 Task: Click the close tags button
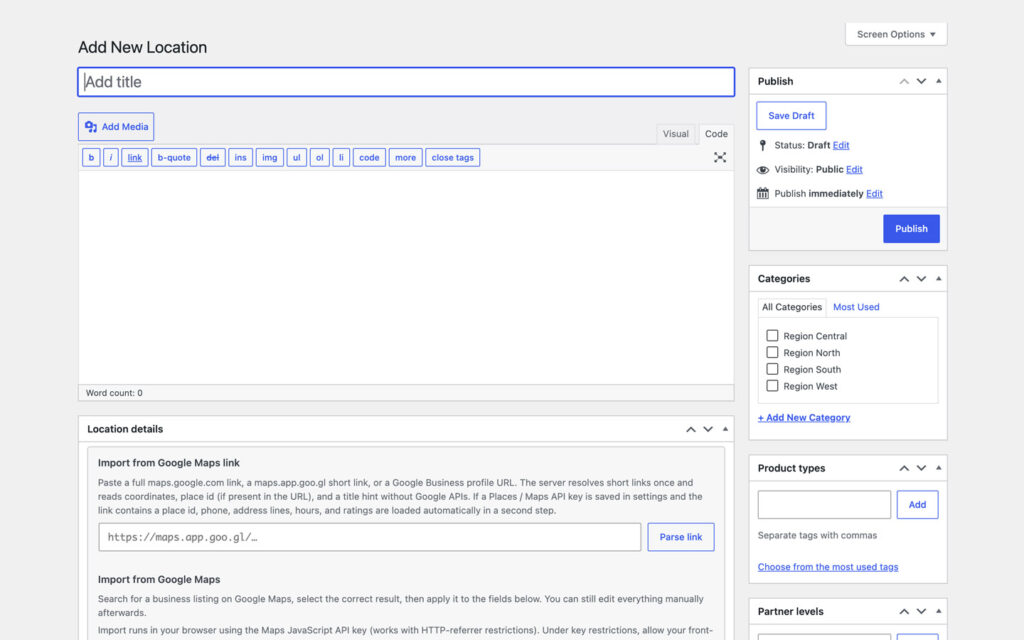pyautogui.click(x=453, y=157)
